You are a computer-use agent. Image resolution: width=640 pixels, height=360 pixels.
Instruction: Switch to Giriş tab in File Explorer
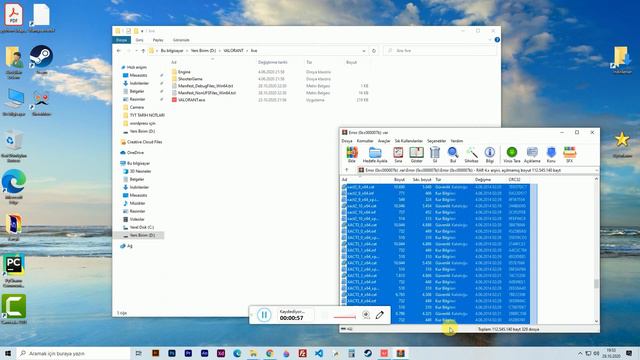[x=140, y=40]
